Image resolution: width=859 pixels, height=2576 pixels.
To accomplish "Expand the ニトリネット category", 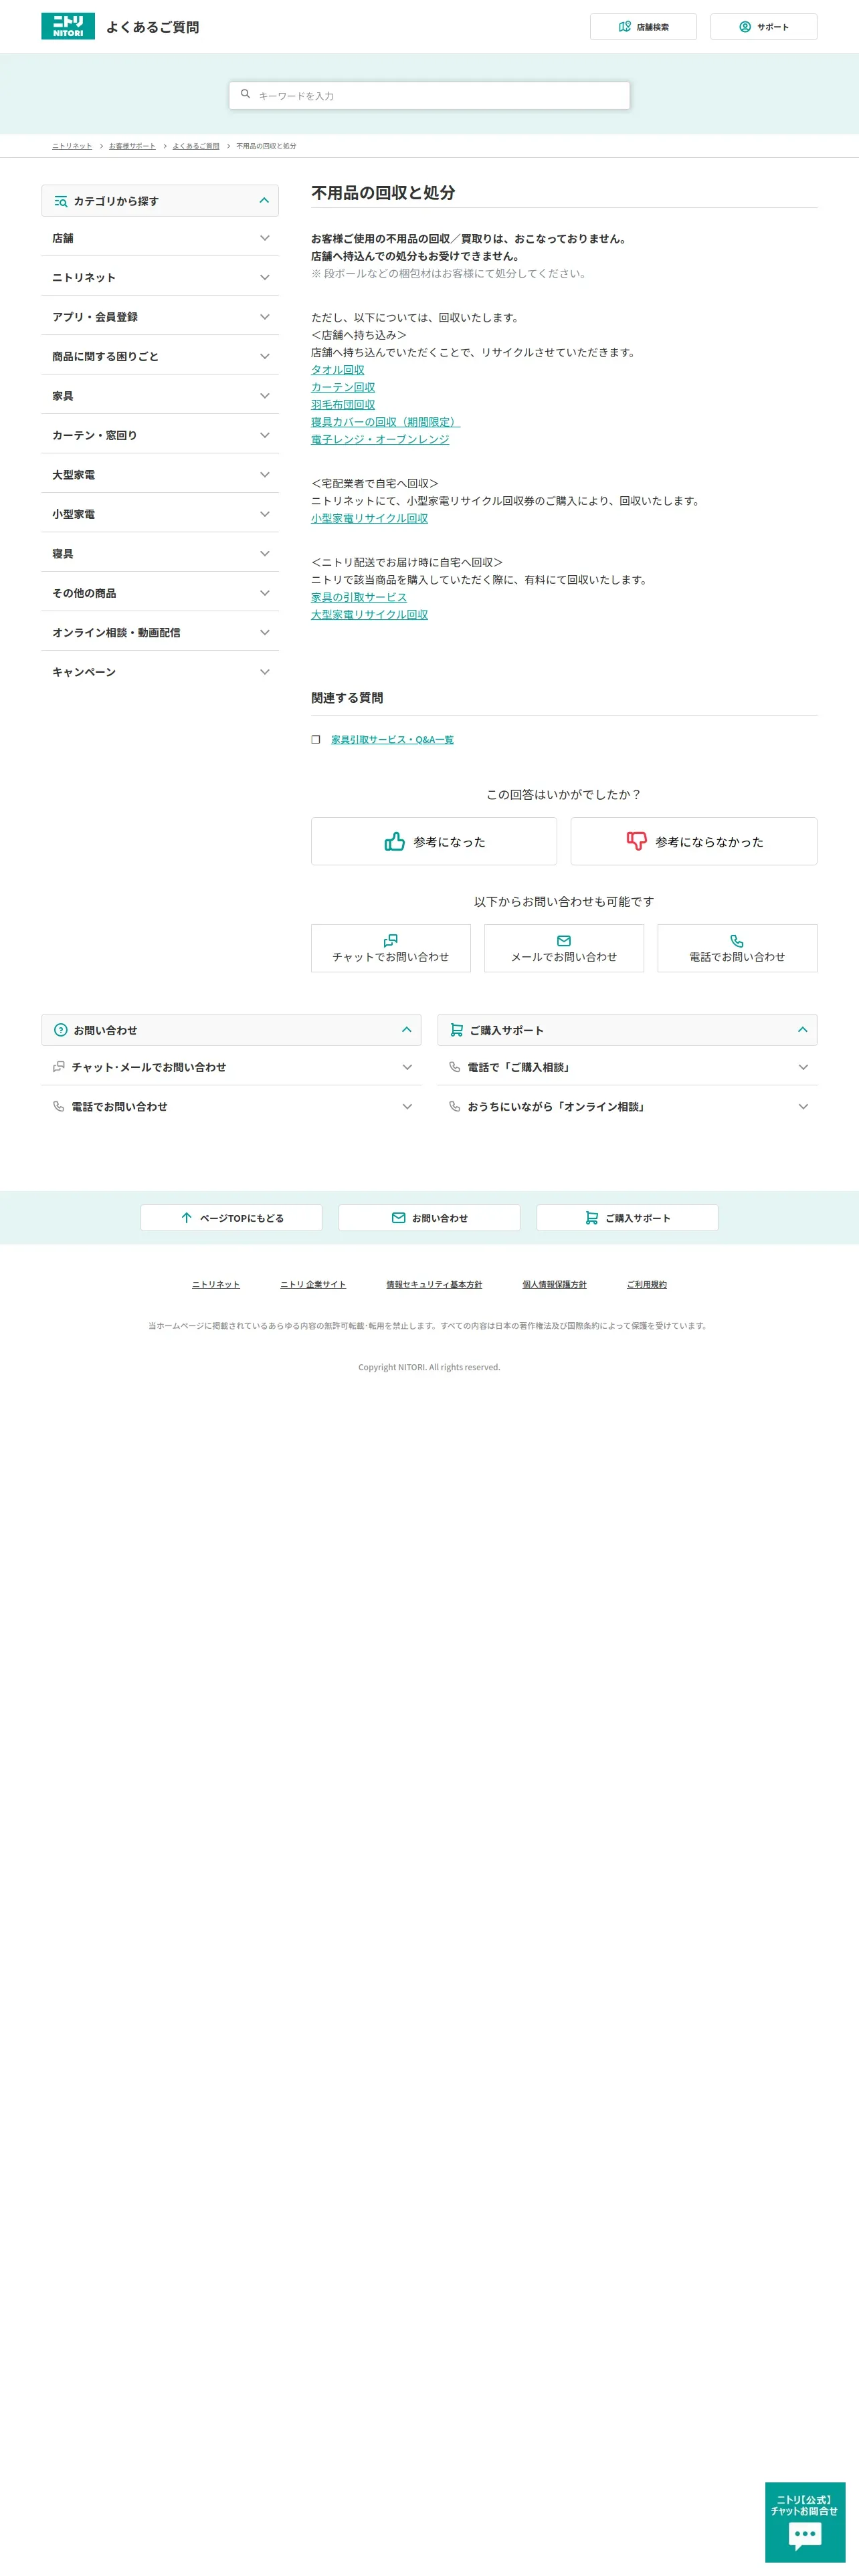I will click(x=160, y=277).
